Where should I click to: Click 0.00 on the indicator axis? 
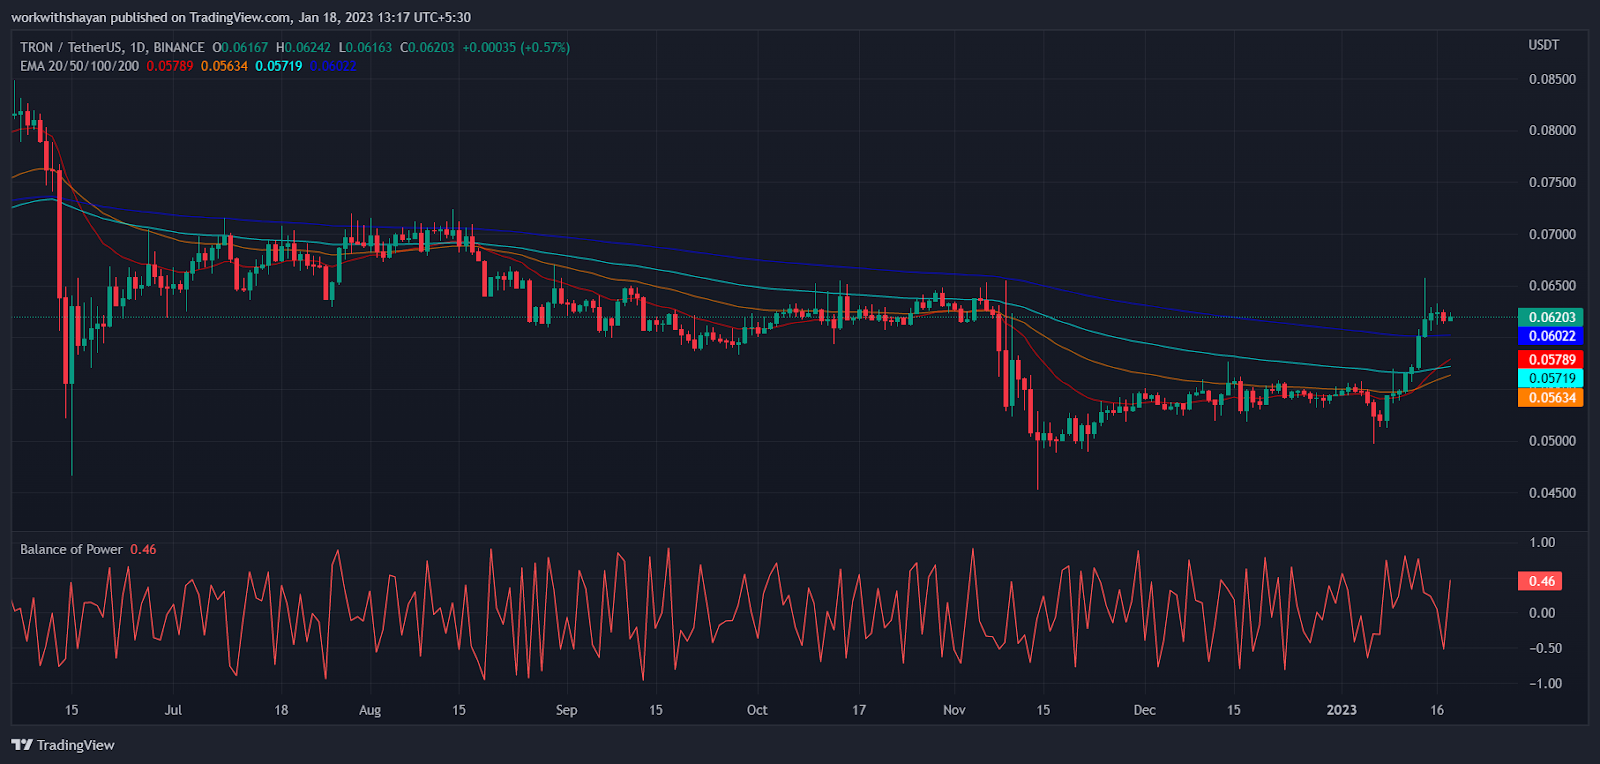click(1543, 613)
